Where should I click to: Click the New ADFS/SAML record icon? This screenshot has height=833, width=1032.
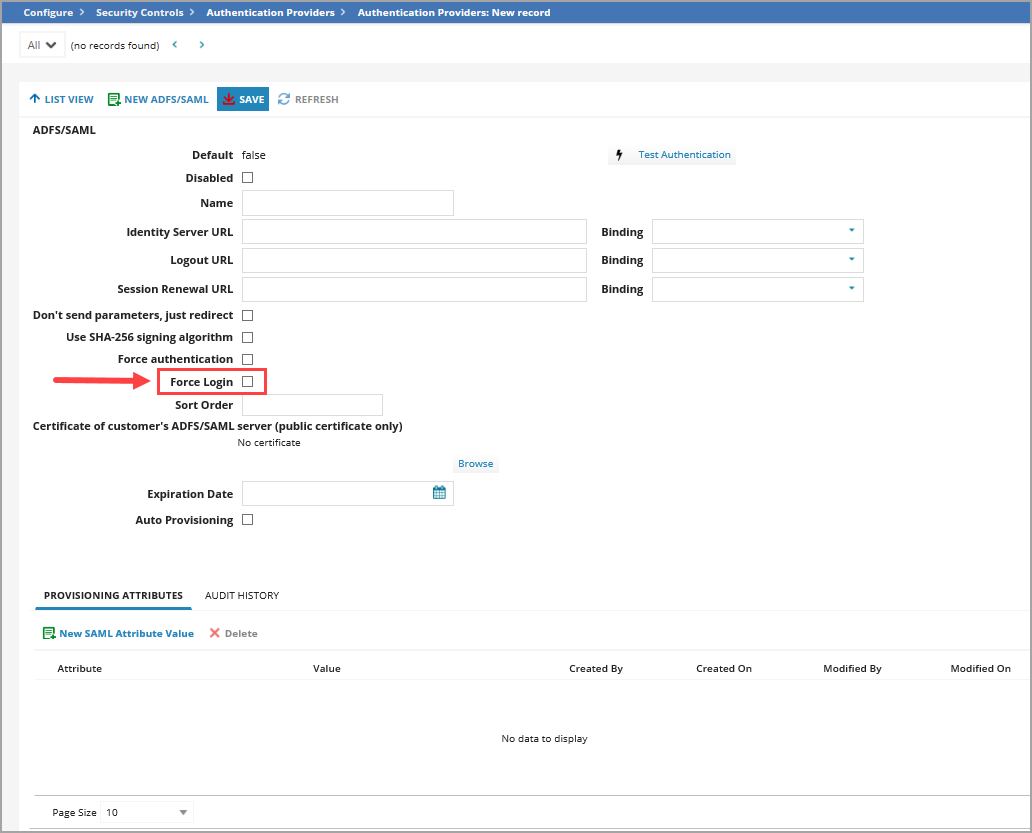pos(114,100)
